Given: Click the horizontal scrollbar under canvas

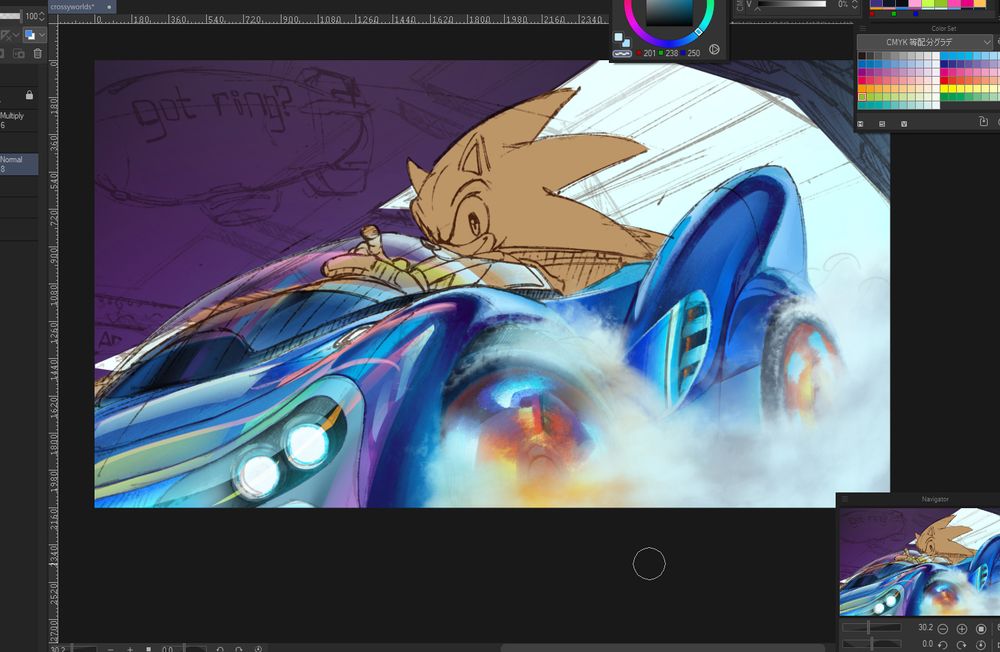Looking at the screenshot, I should [663, 648].
